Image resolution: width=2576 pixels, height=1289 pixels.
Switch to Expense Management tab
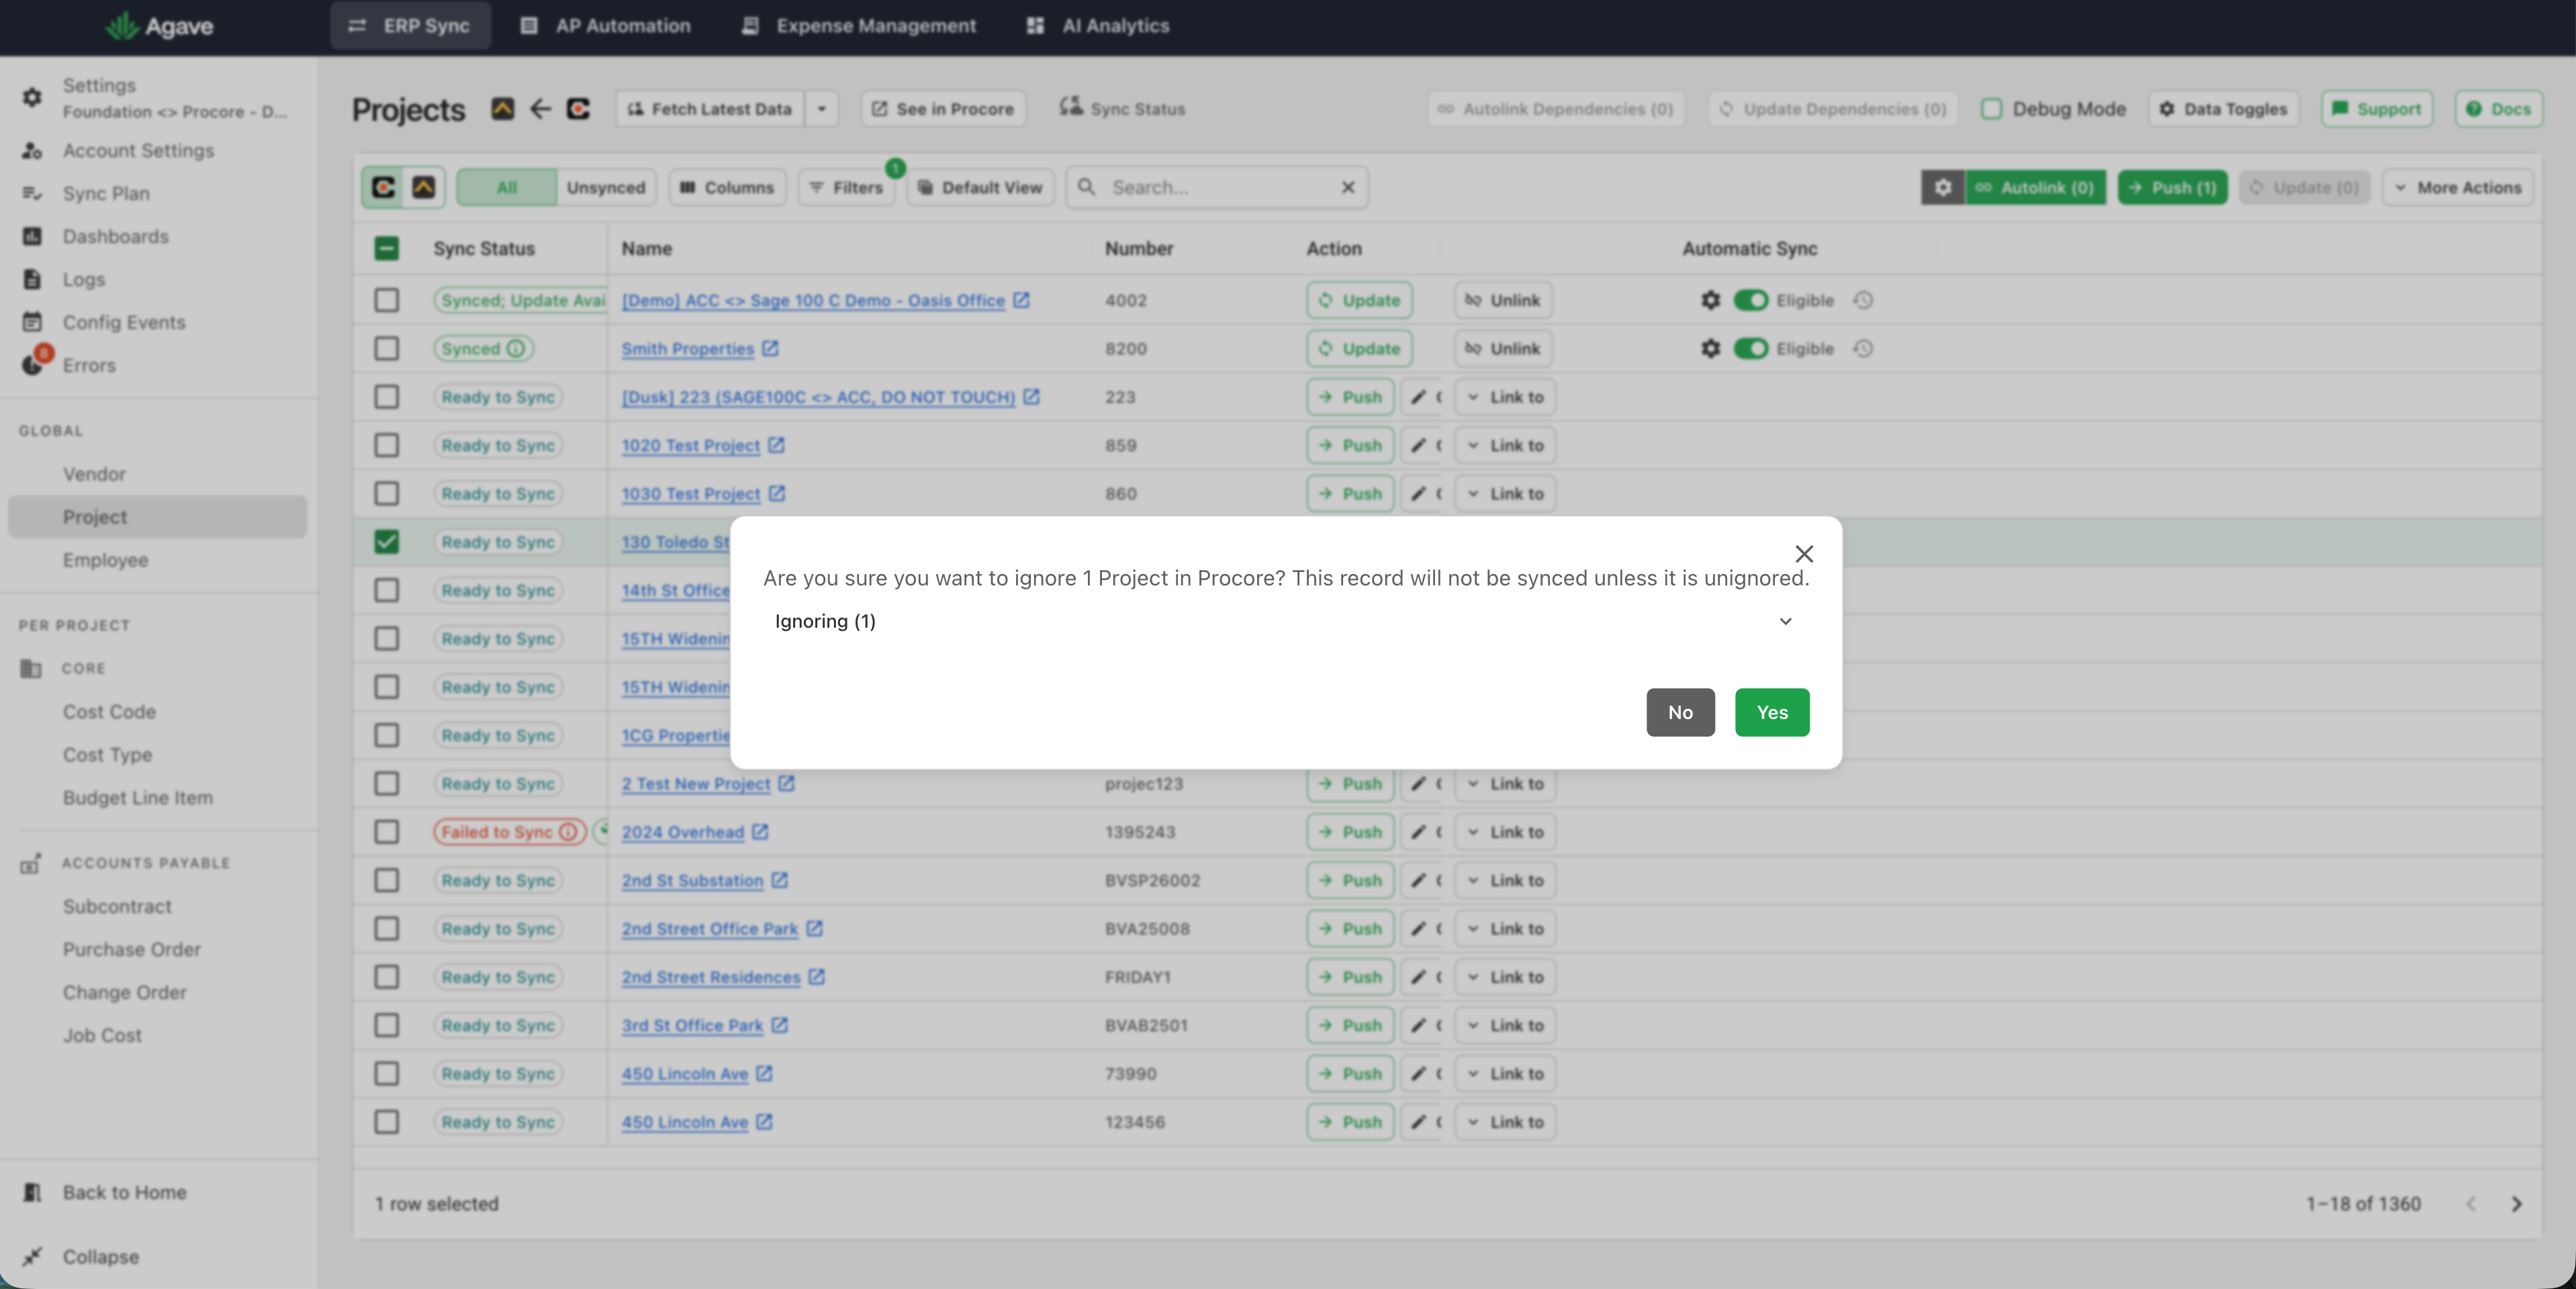[859, 26]
